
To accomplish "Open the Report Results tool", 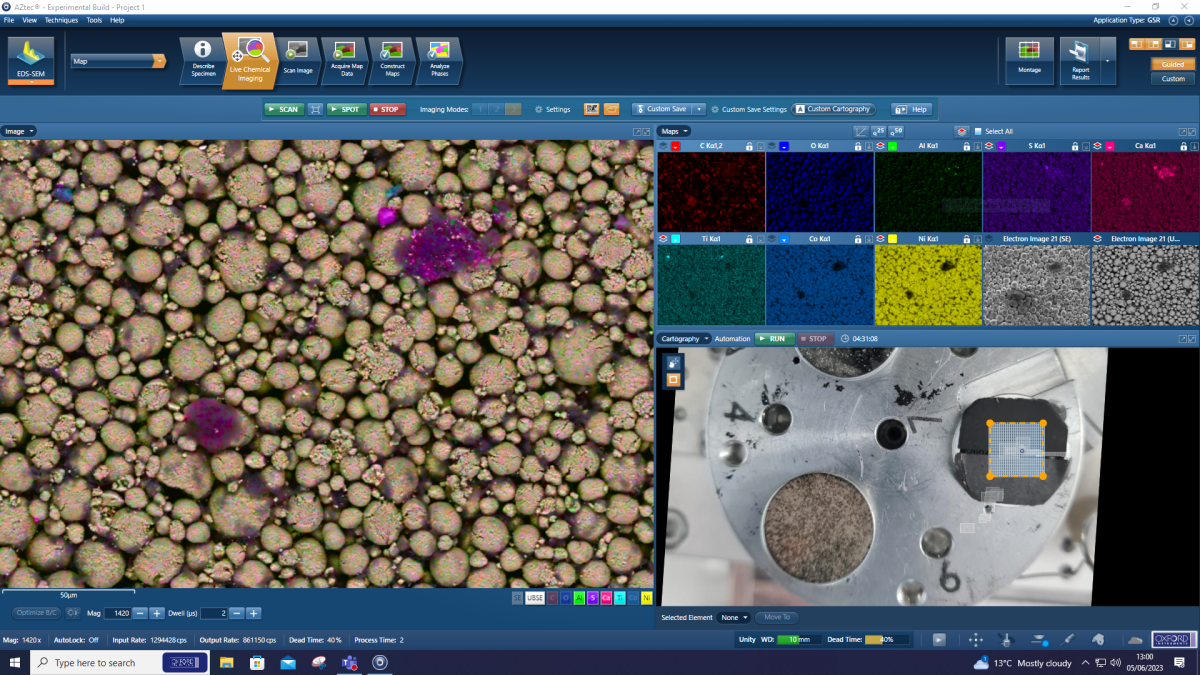I will pos(1080,60).
